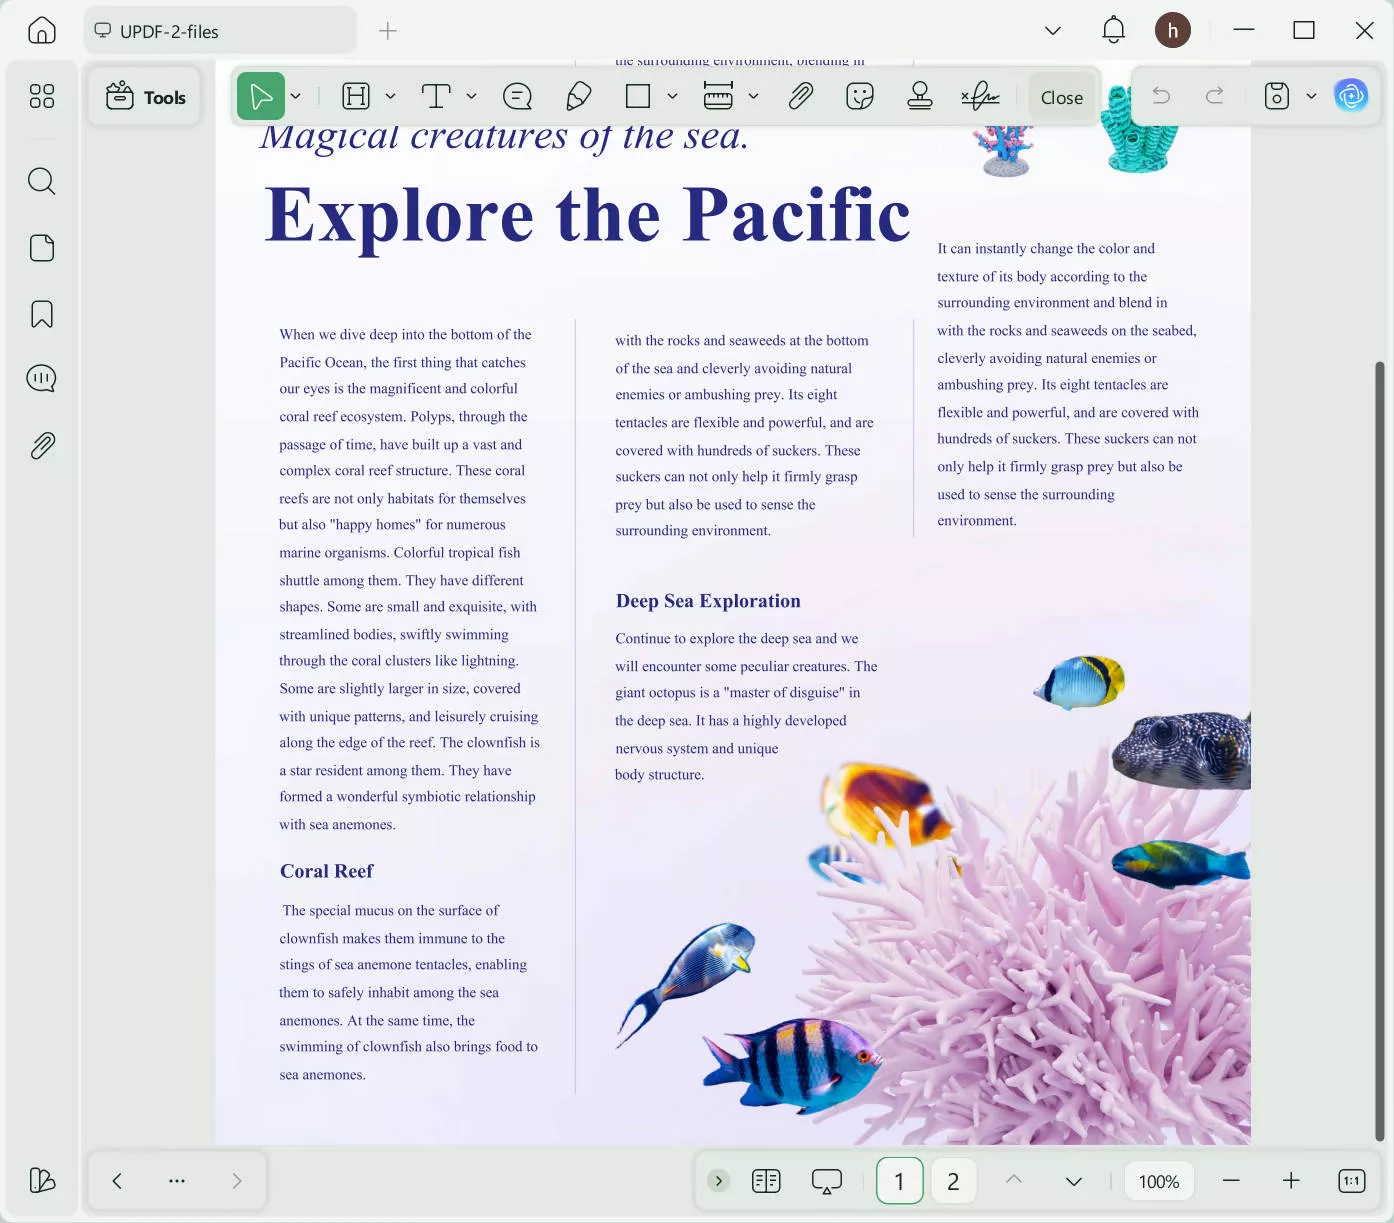This screenshot has width=1394, height=1223.
Task: Click the Tools button
Action: tap(146, 97)
